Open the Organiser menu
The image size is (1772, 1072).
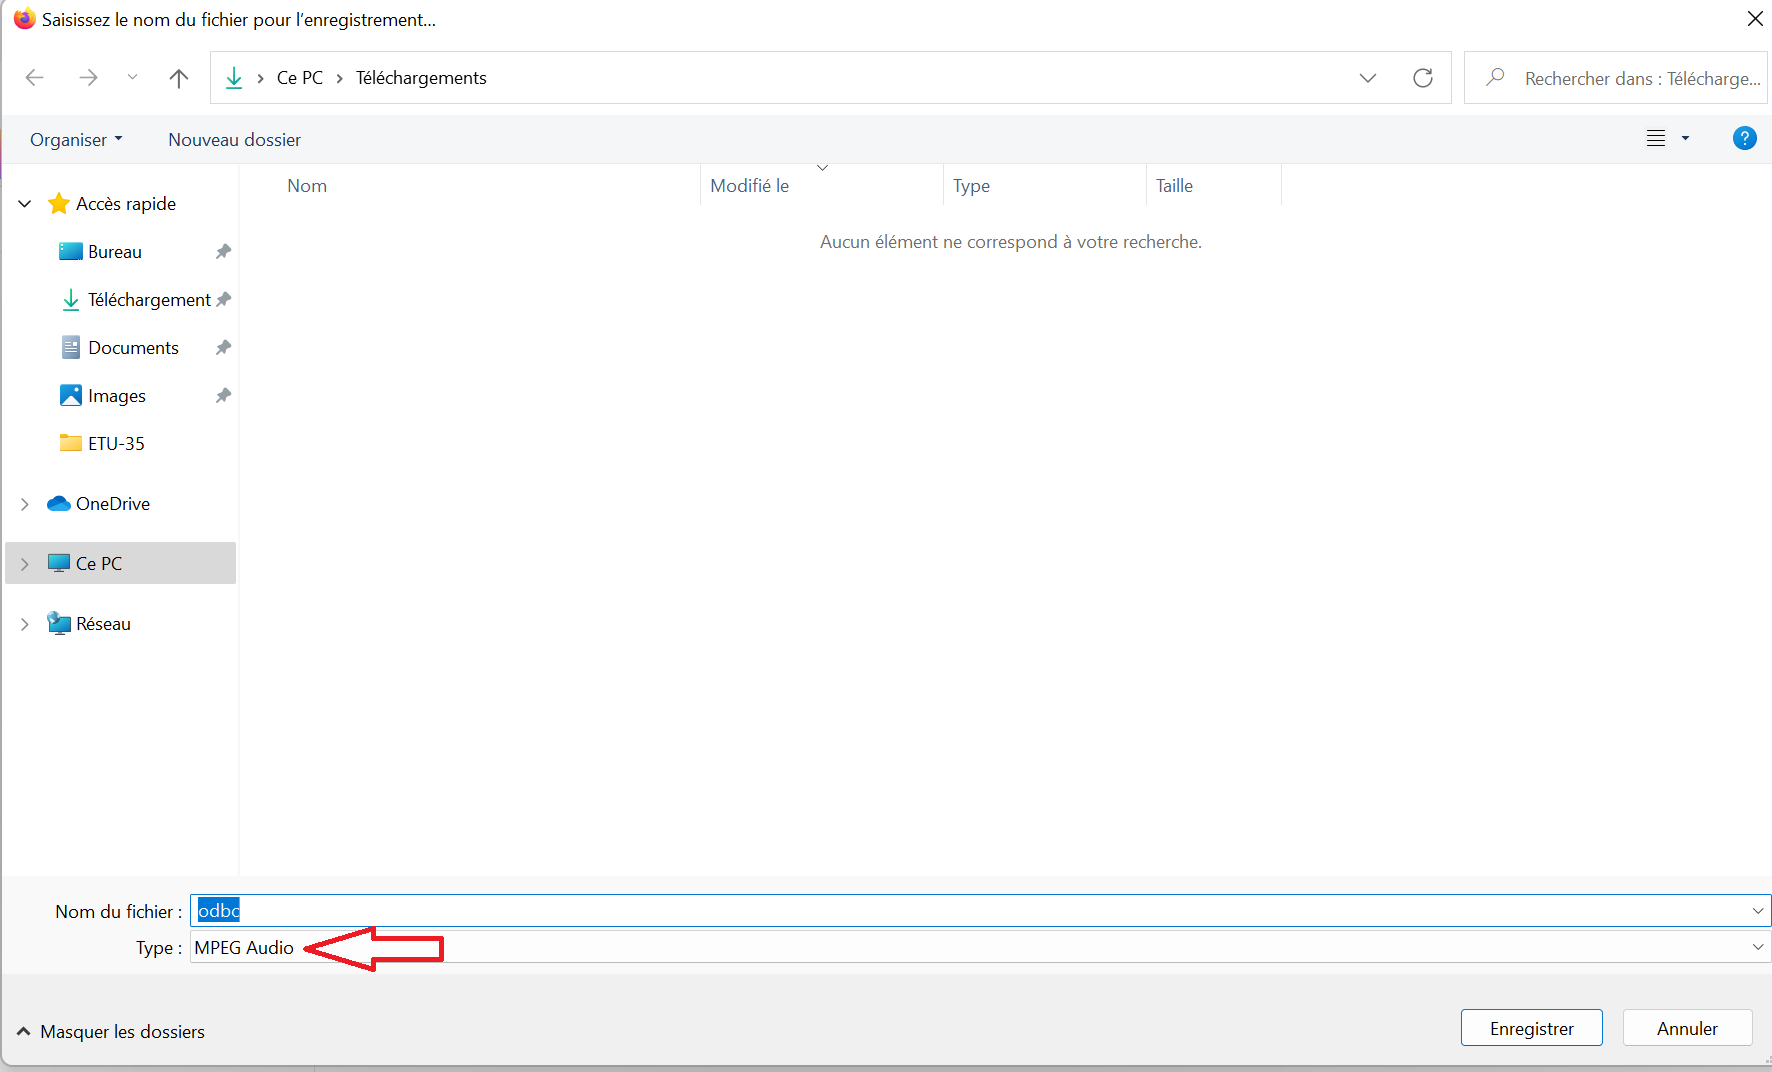(76, 140)
